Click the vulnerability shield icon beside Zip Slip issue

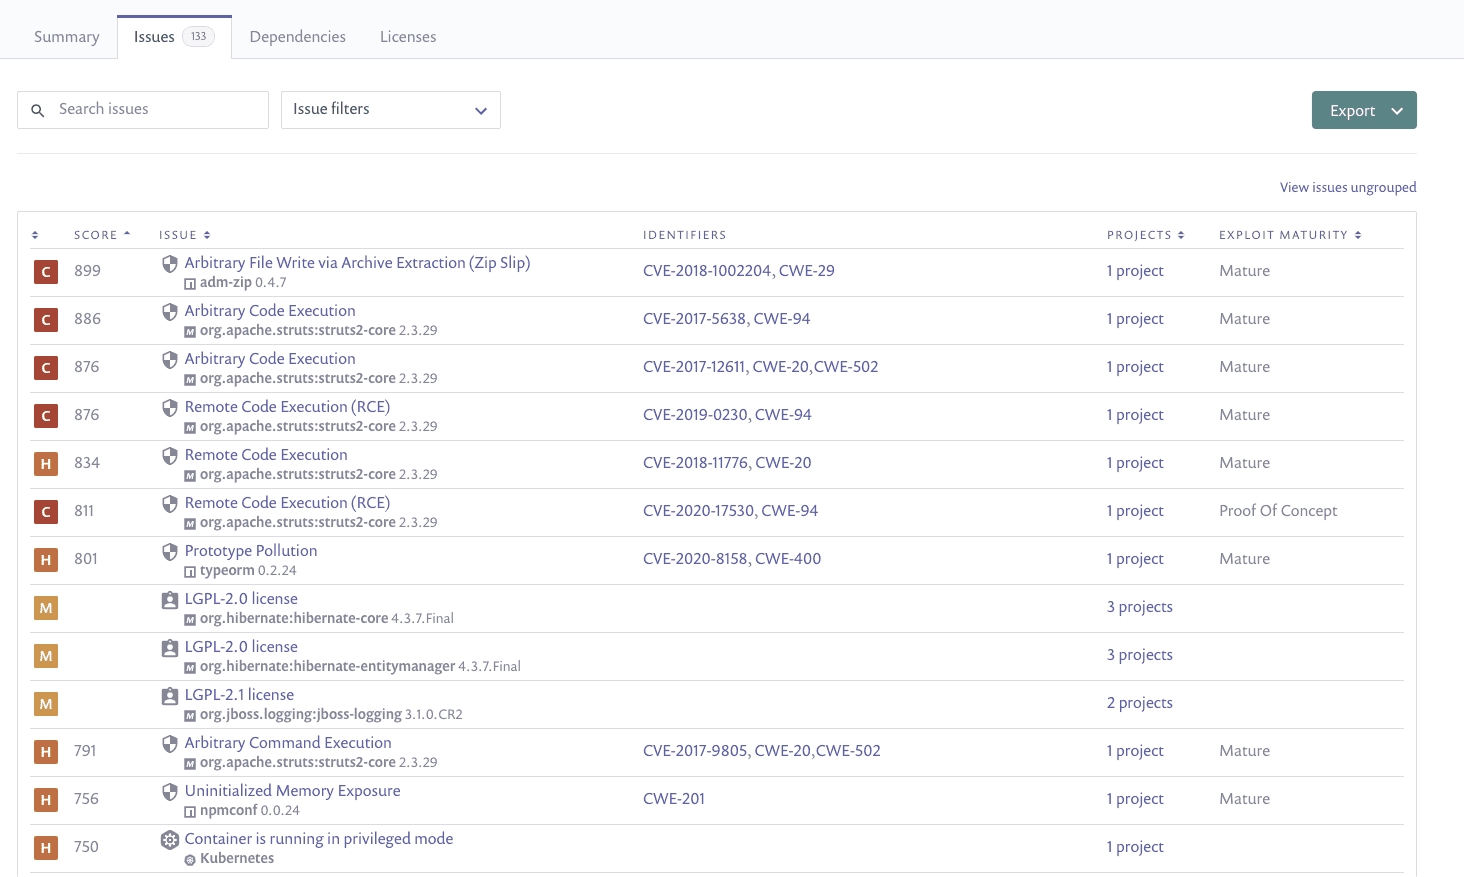pos(169,263)
